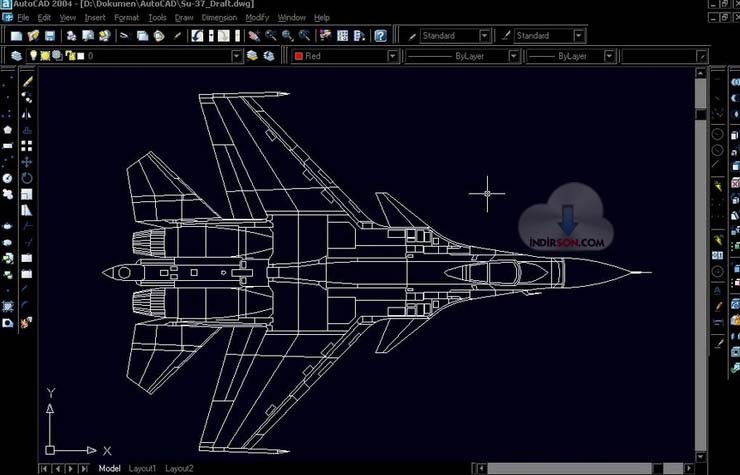This screenshot has width=740, height=475.
Task: Select the Match Properties brush icon
Action: click(177, 36)
